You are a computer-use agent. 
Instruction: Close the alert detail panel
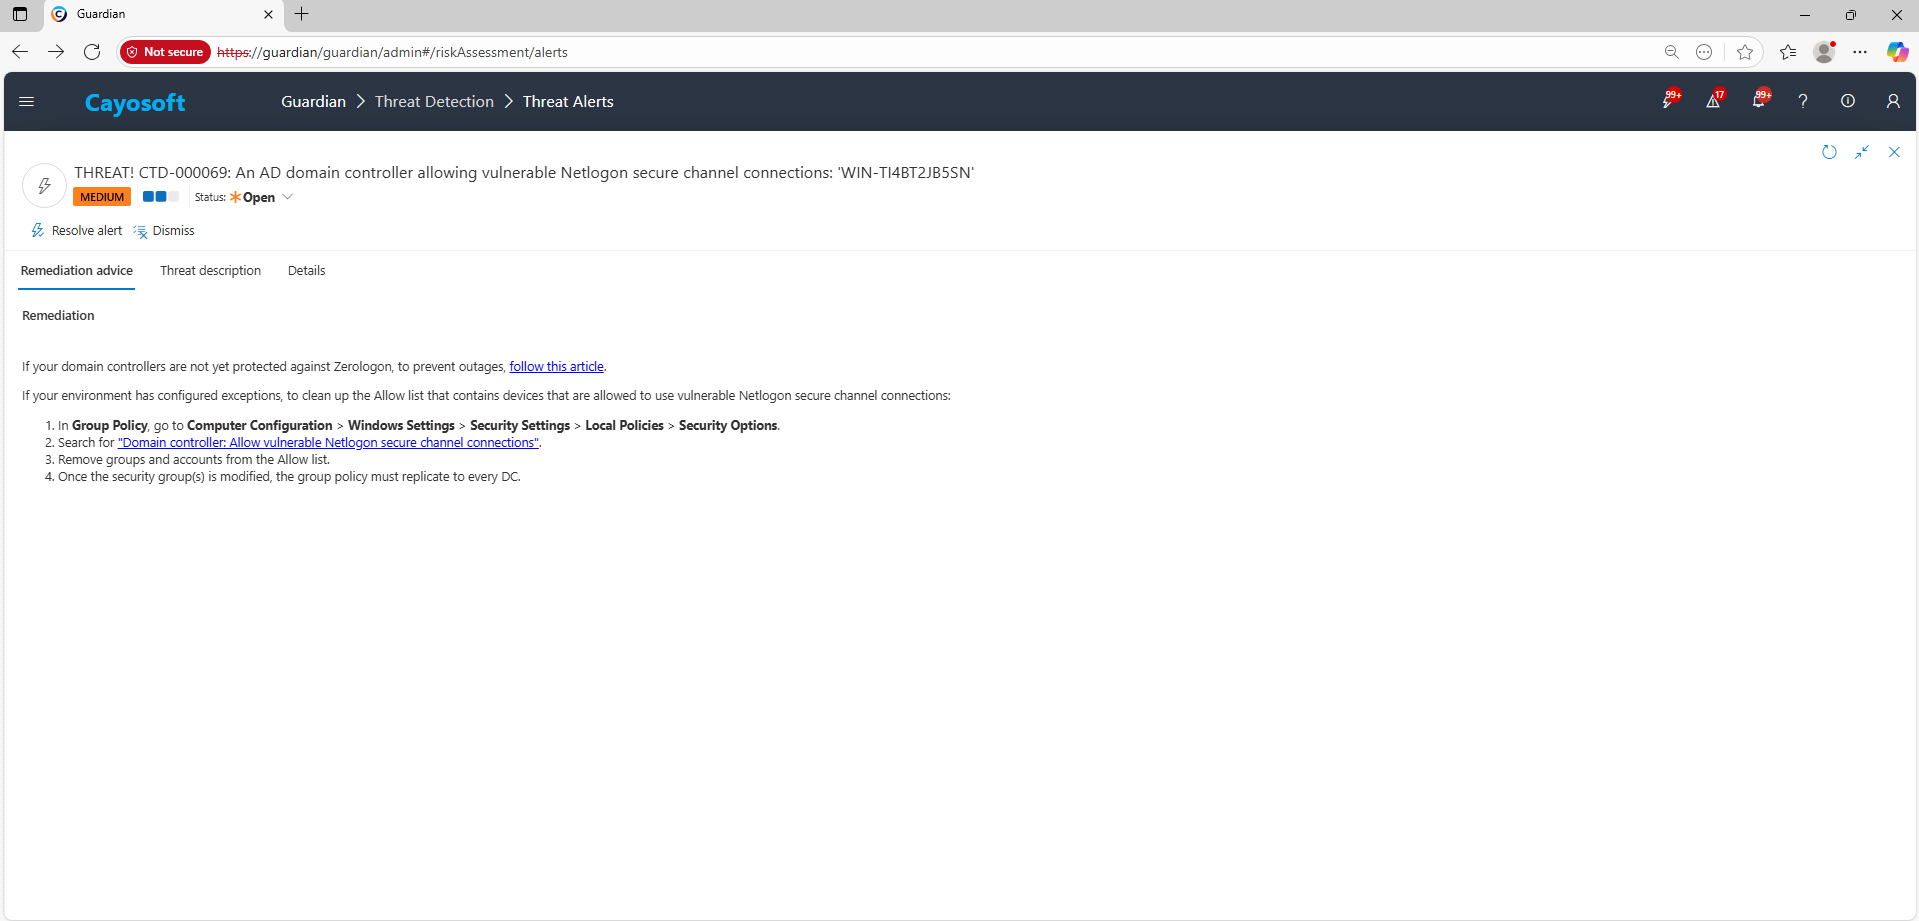pyautogui.click(x=1894, y=152)
